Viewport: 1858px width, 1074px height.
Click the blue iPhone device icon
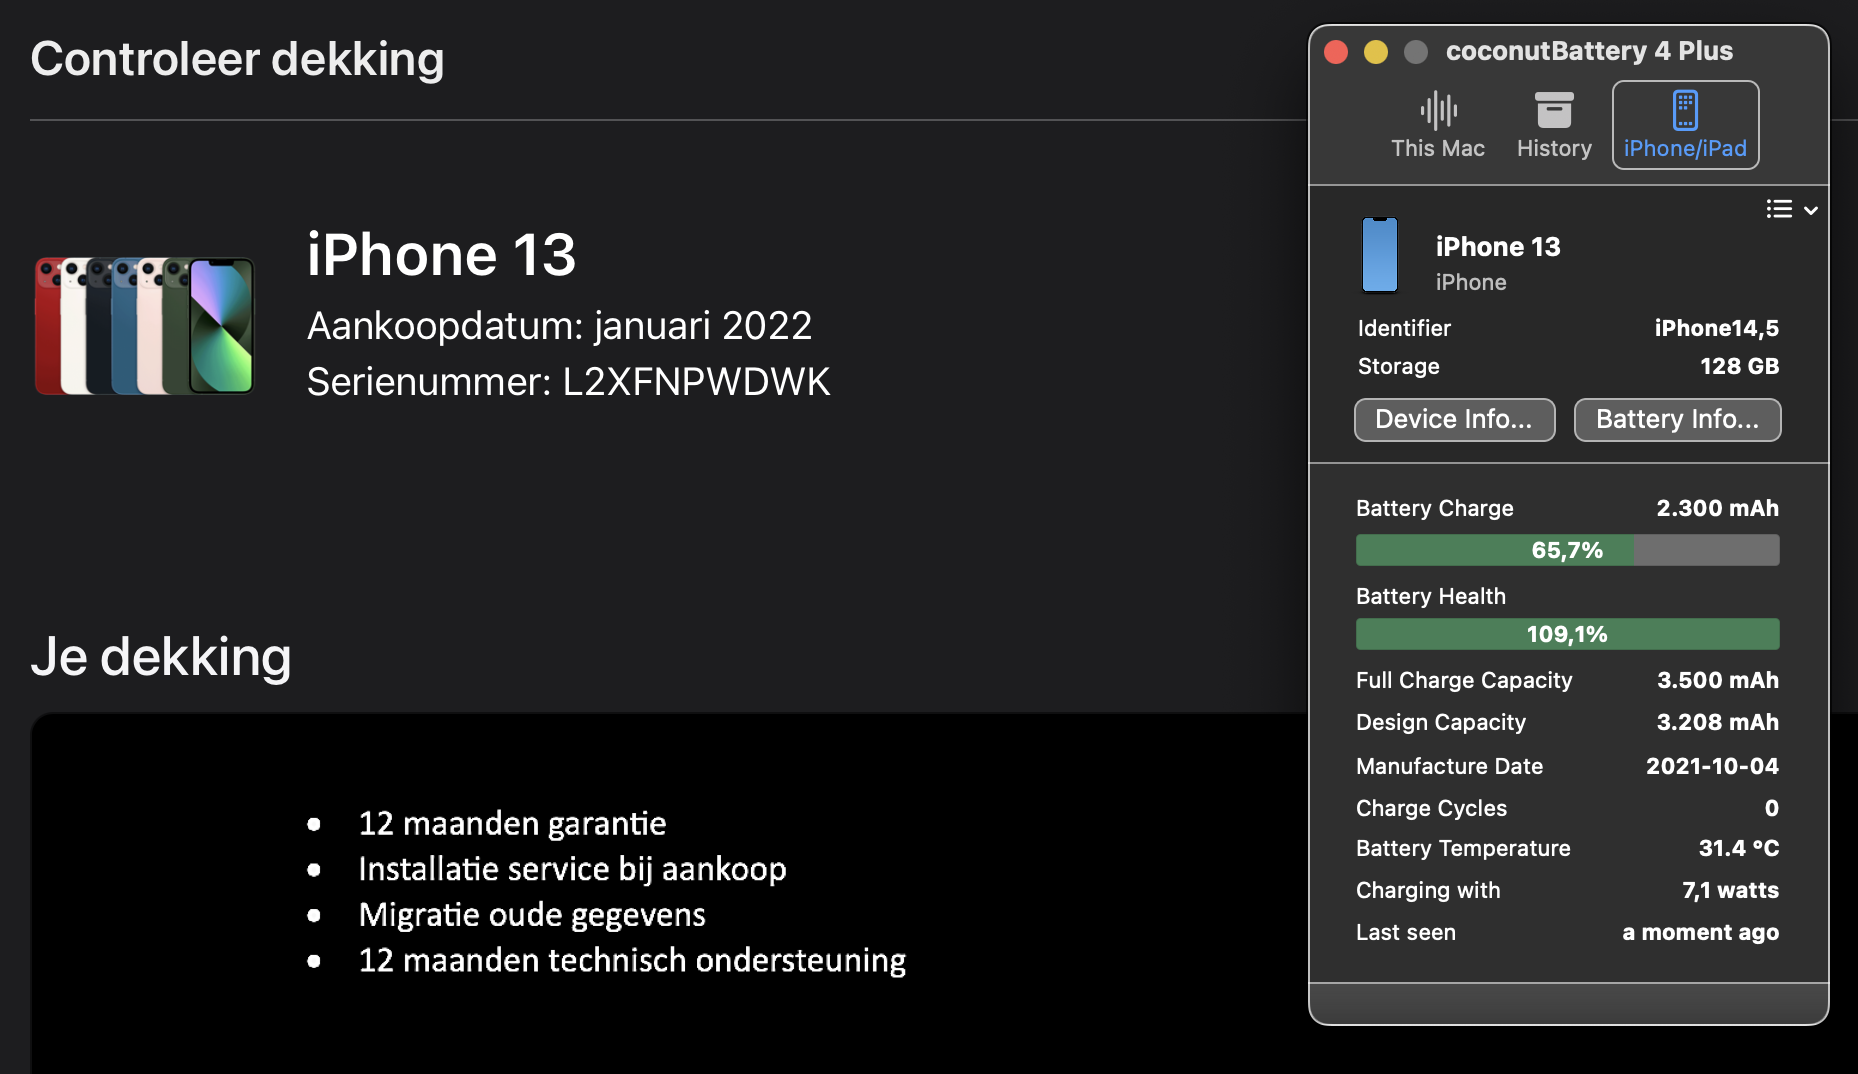click(x=1380, y=256)
